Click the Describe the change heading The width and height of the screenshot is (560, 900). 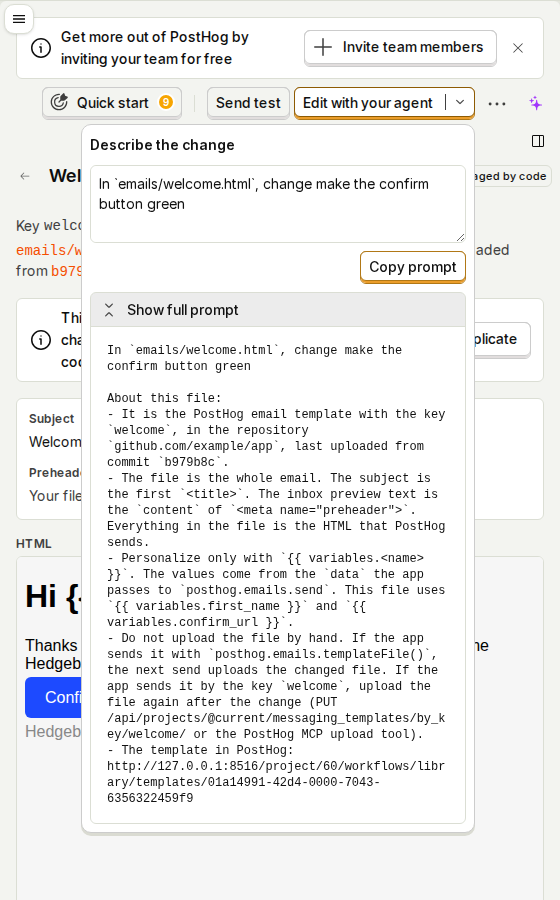click(162, 145)
